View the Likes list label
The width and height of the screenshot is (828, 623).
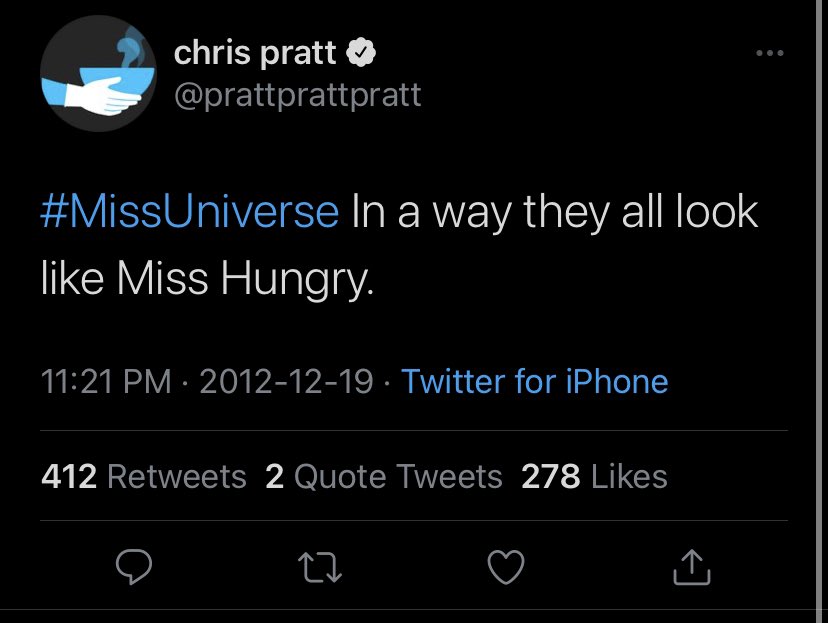629,476
